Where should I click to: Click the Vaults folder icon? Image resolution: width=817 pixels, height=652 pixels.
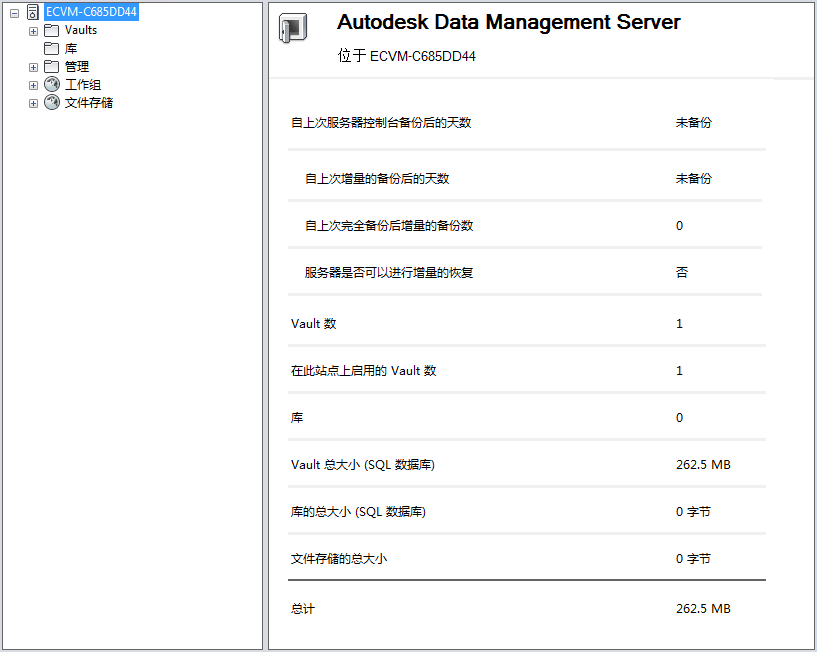[52, 30]
